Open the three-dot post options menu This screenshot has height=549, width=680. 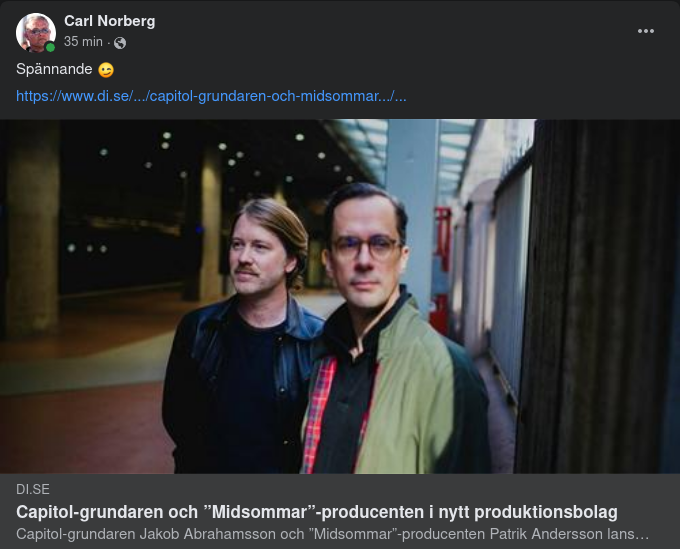pos(646,31)
